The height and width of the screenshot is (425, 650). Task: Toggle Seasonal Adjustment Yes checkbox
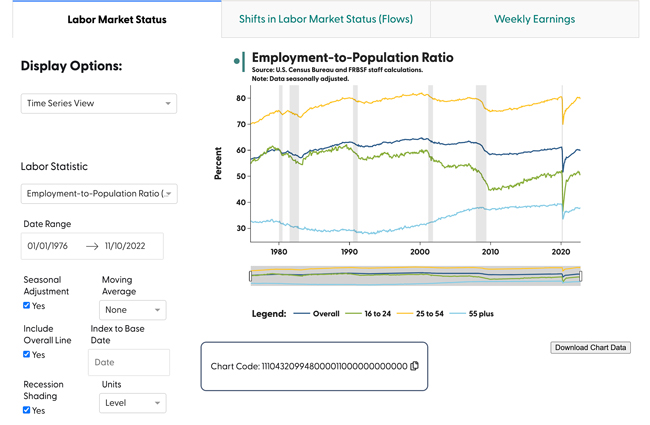[27, 306]
